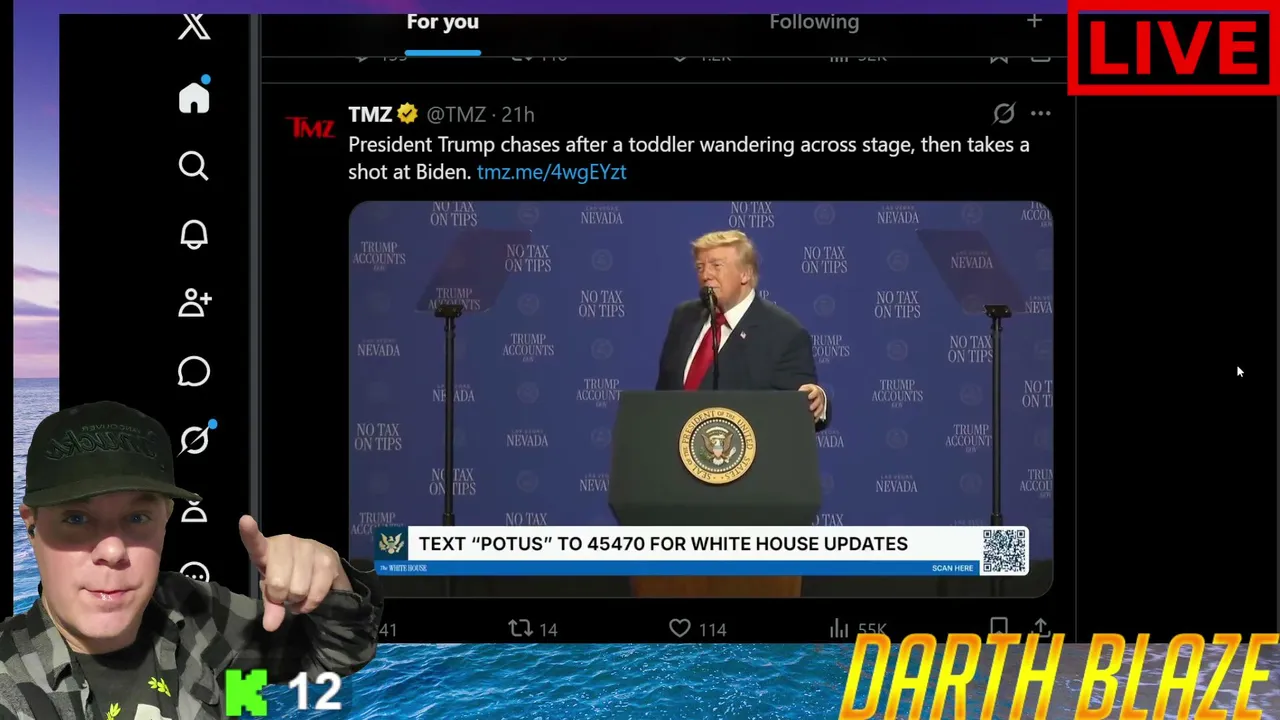Screen dimensions: 1280x720
Task: Repost the TMZ post
Action: (x=533, y=629)
